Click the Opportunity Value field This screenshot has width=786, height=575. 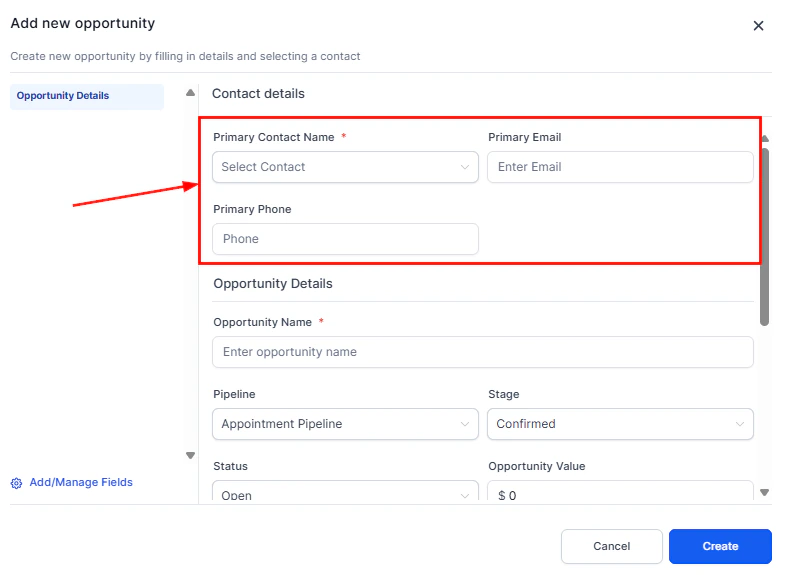point(620,491)
